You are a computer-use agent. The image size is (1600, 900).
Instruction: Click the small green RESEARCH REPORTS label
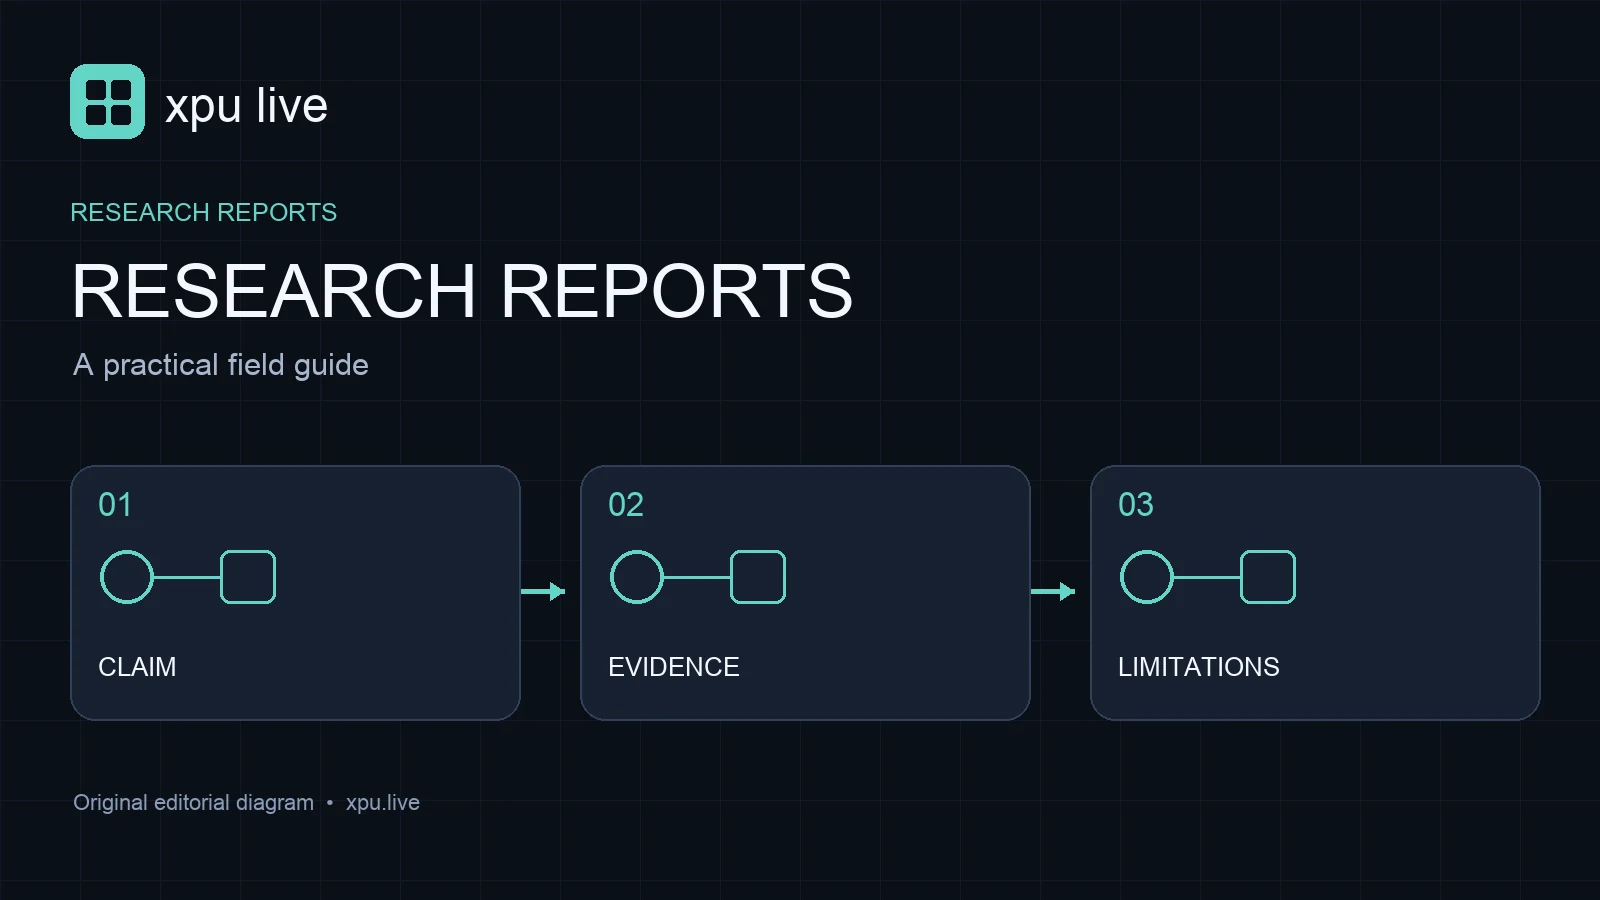203,212
